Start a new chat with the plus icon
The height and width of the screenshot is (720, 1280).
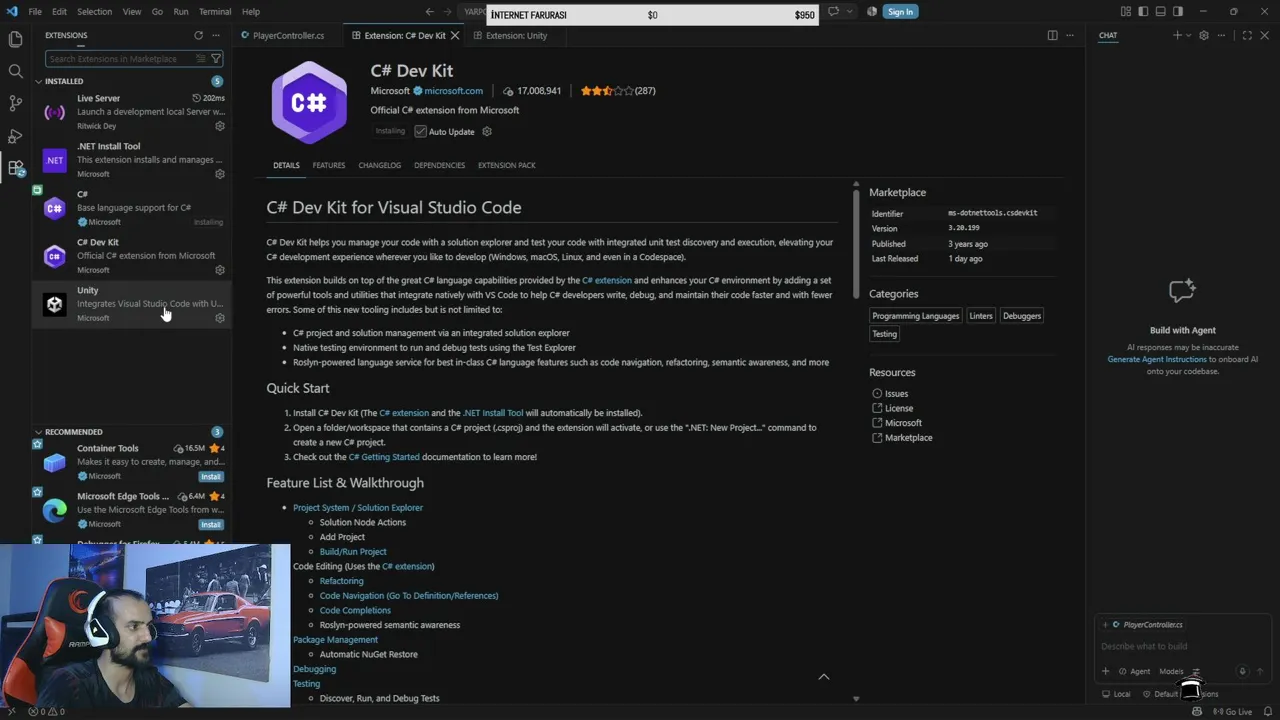tap(1177, 35)
